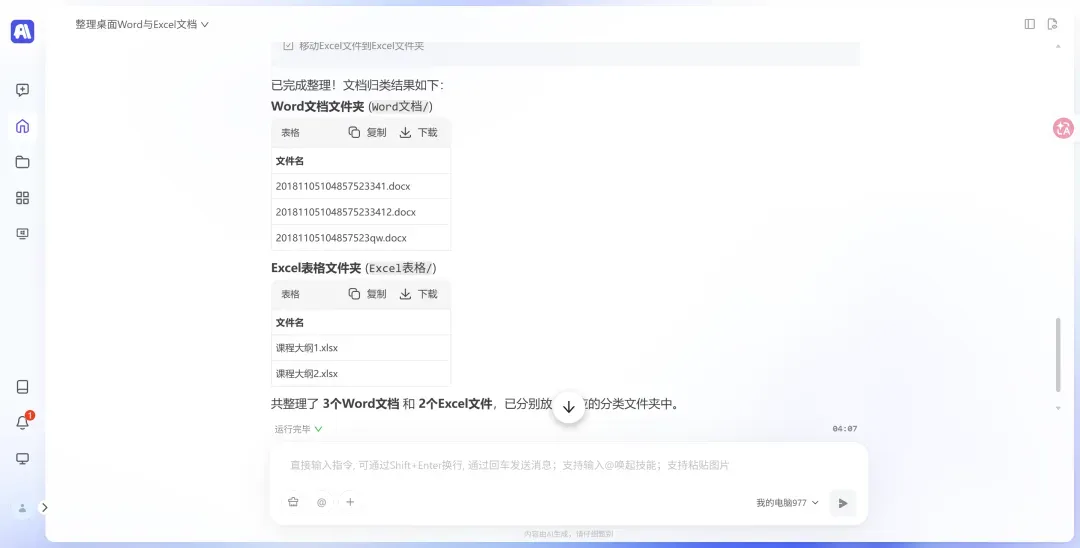Image resolution: width=1080 pixels, height=548 pixels.
Task: Select file 20181105104857523qw.docx
Action: pyautogui.click(x=341, y=238)
